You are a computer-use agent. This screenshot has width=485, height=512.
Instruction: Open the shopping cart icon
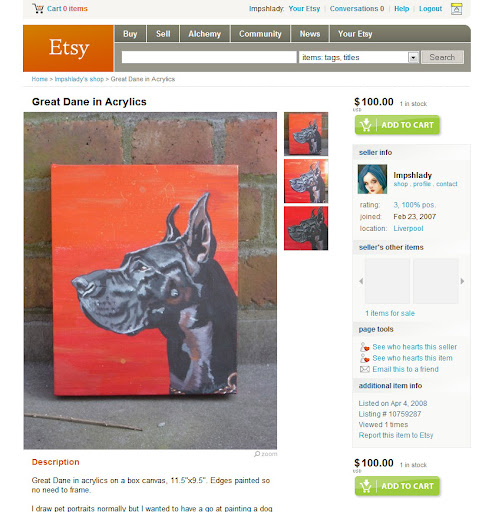tap(38, 8)
